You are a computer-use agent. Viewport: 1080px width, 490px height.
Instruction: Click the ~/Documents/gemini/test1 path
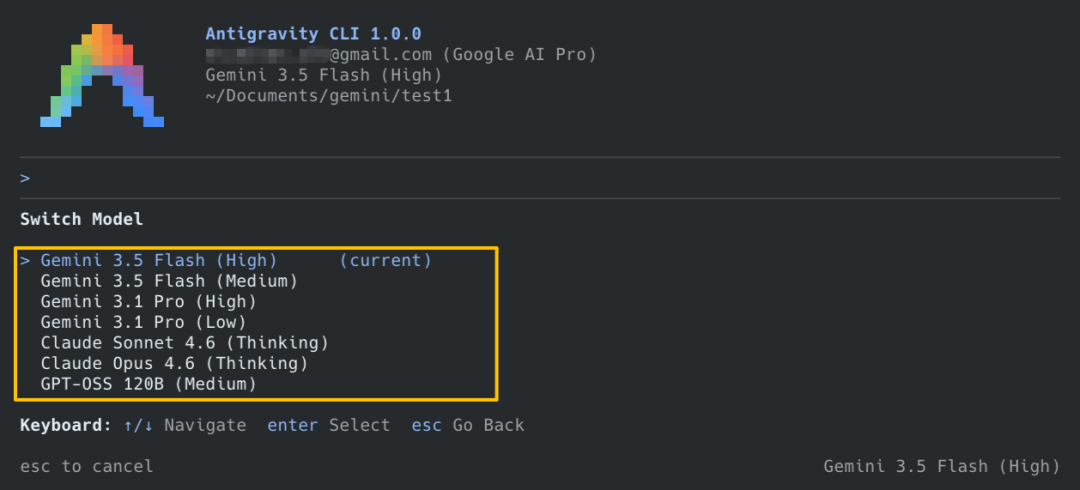pos(329,96)
